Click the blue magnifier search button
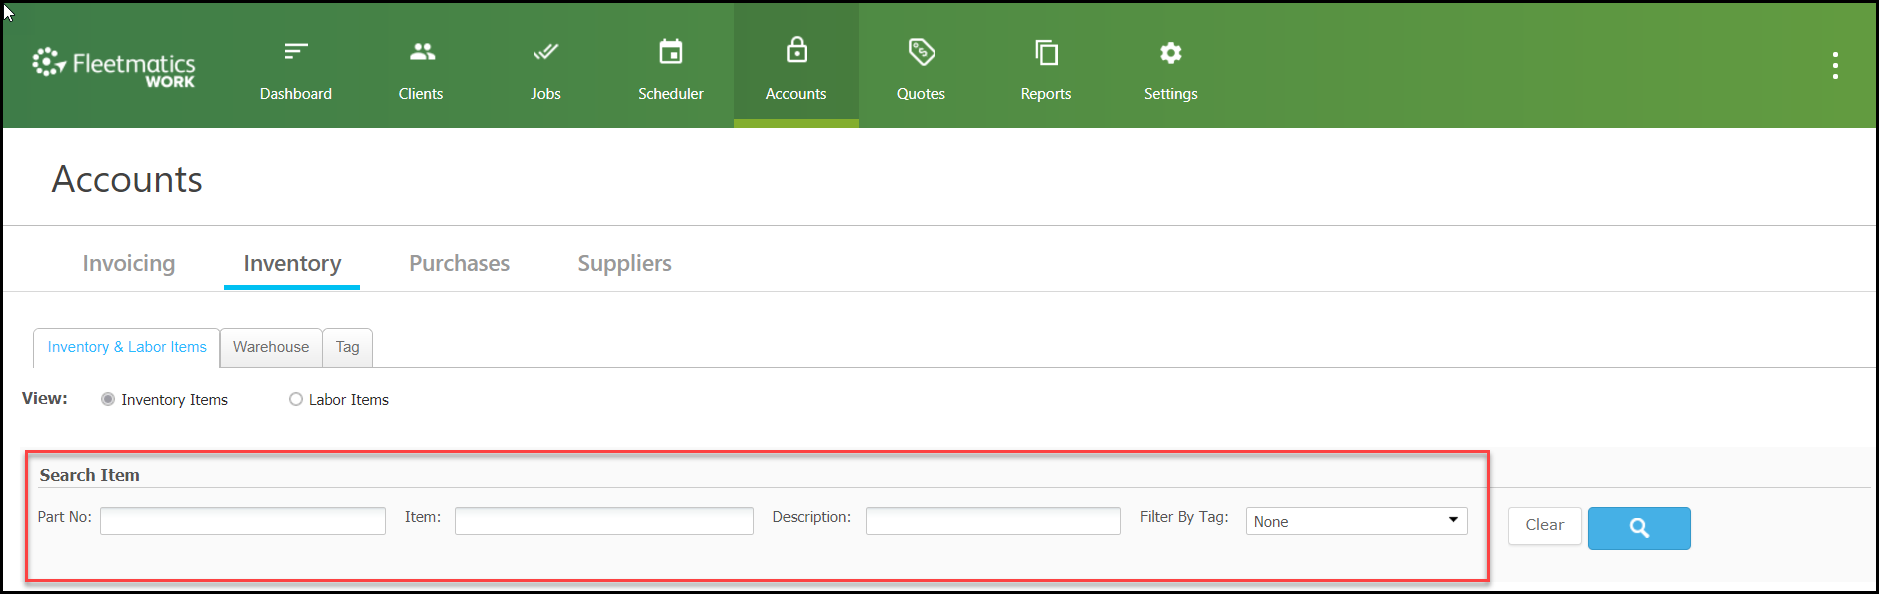This screenshot has width=1879, height=594. (1639, 528)
